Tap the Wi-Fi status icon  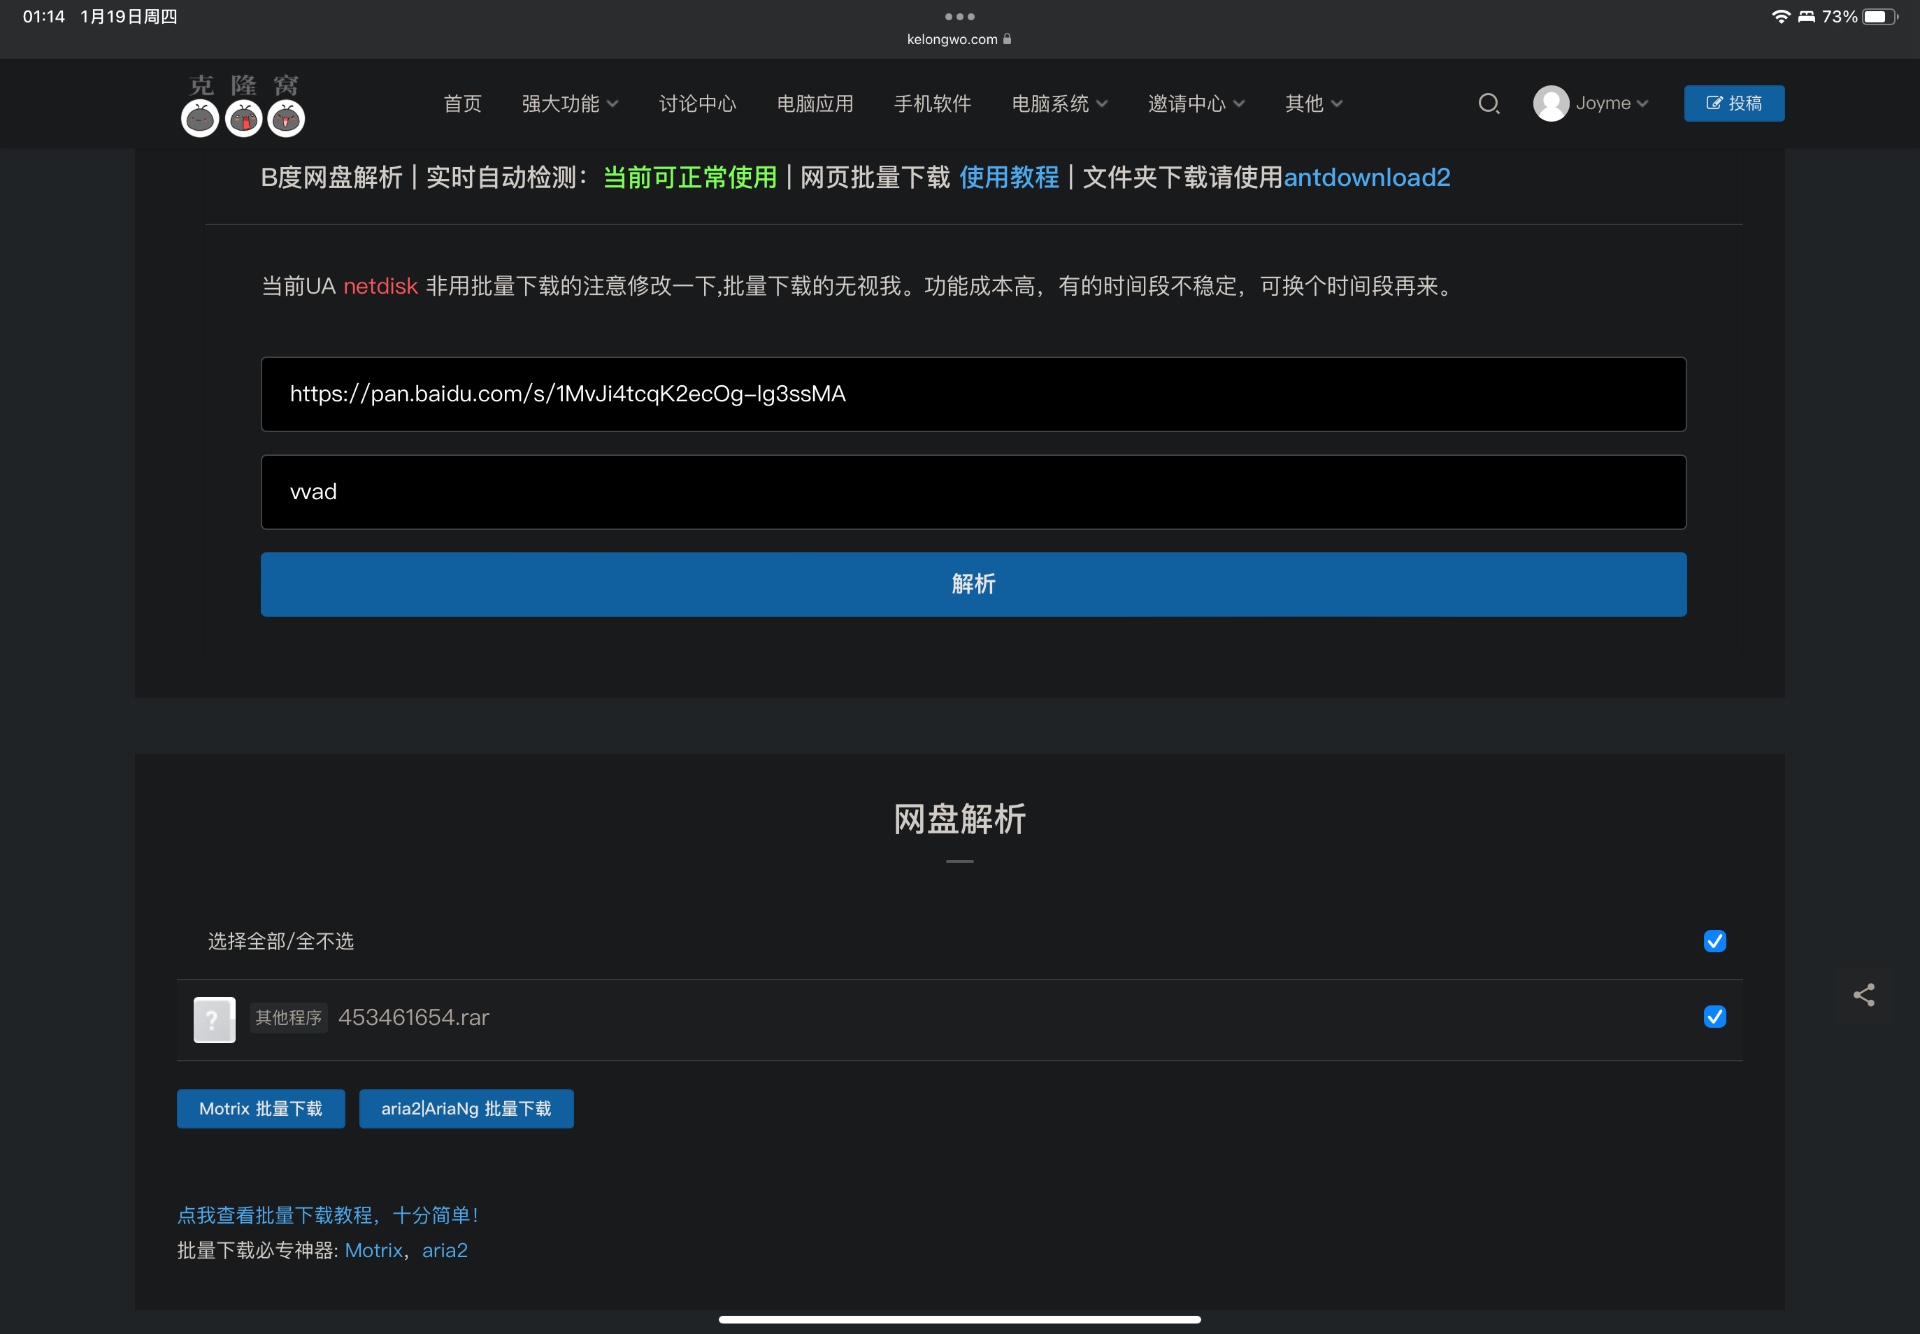pyautogui.click(x=1780, y=16)
